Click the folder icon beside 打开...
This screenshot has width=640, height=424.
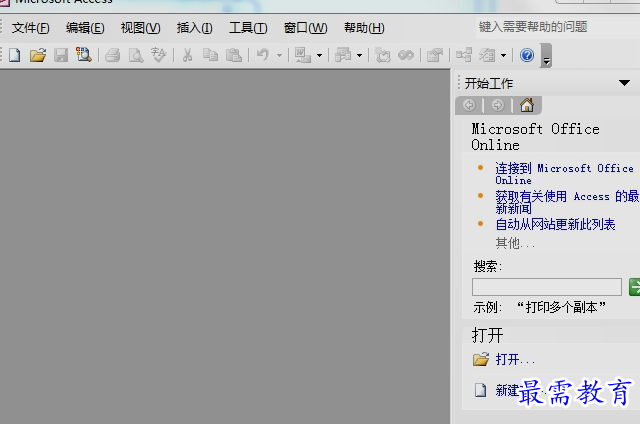pyautogui.click(x=481, y=360)
